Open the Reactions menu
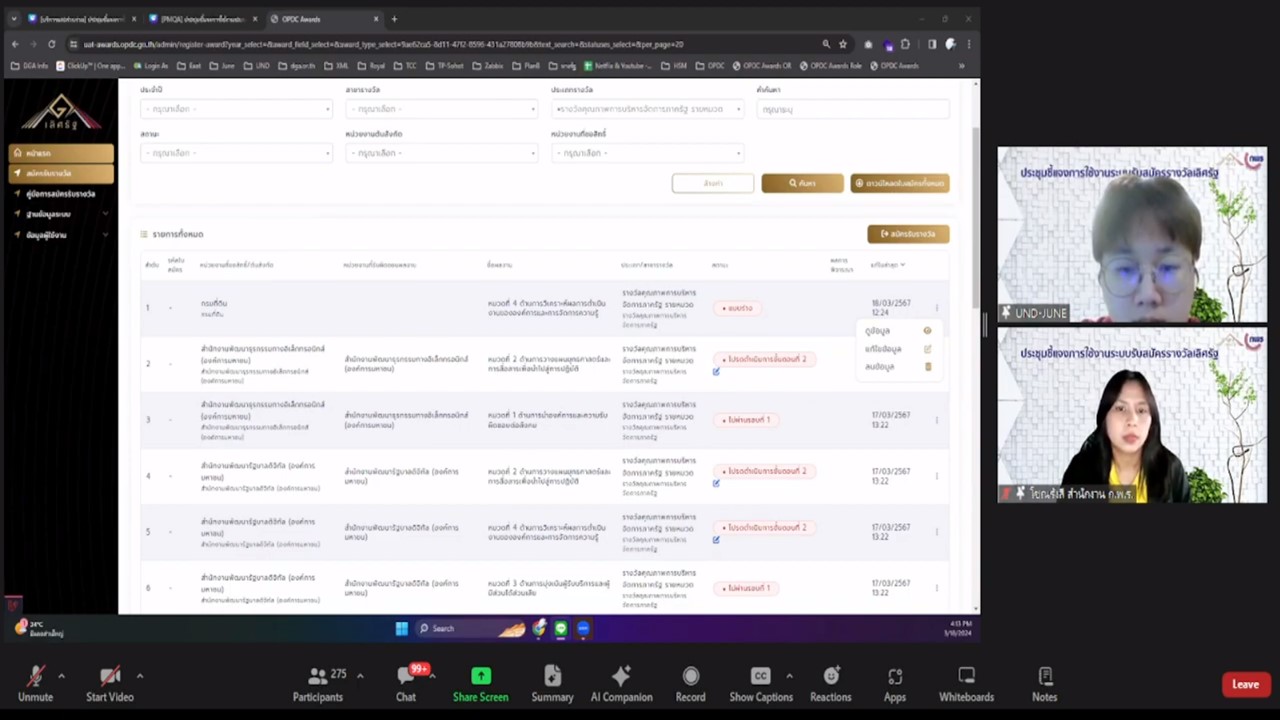 830,677
